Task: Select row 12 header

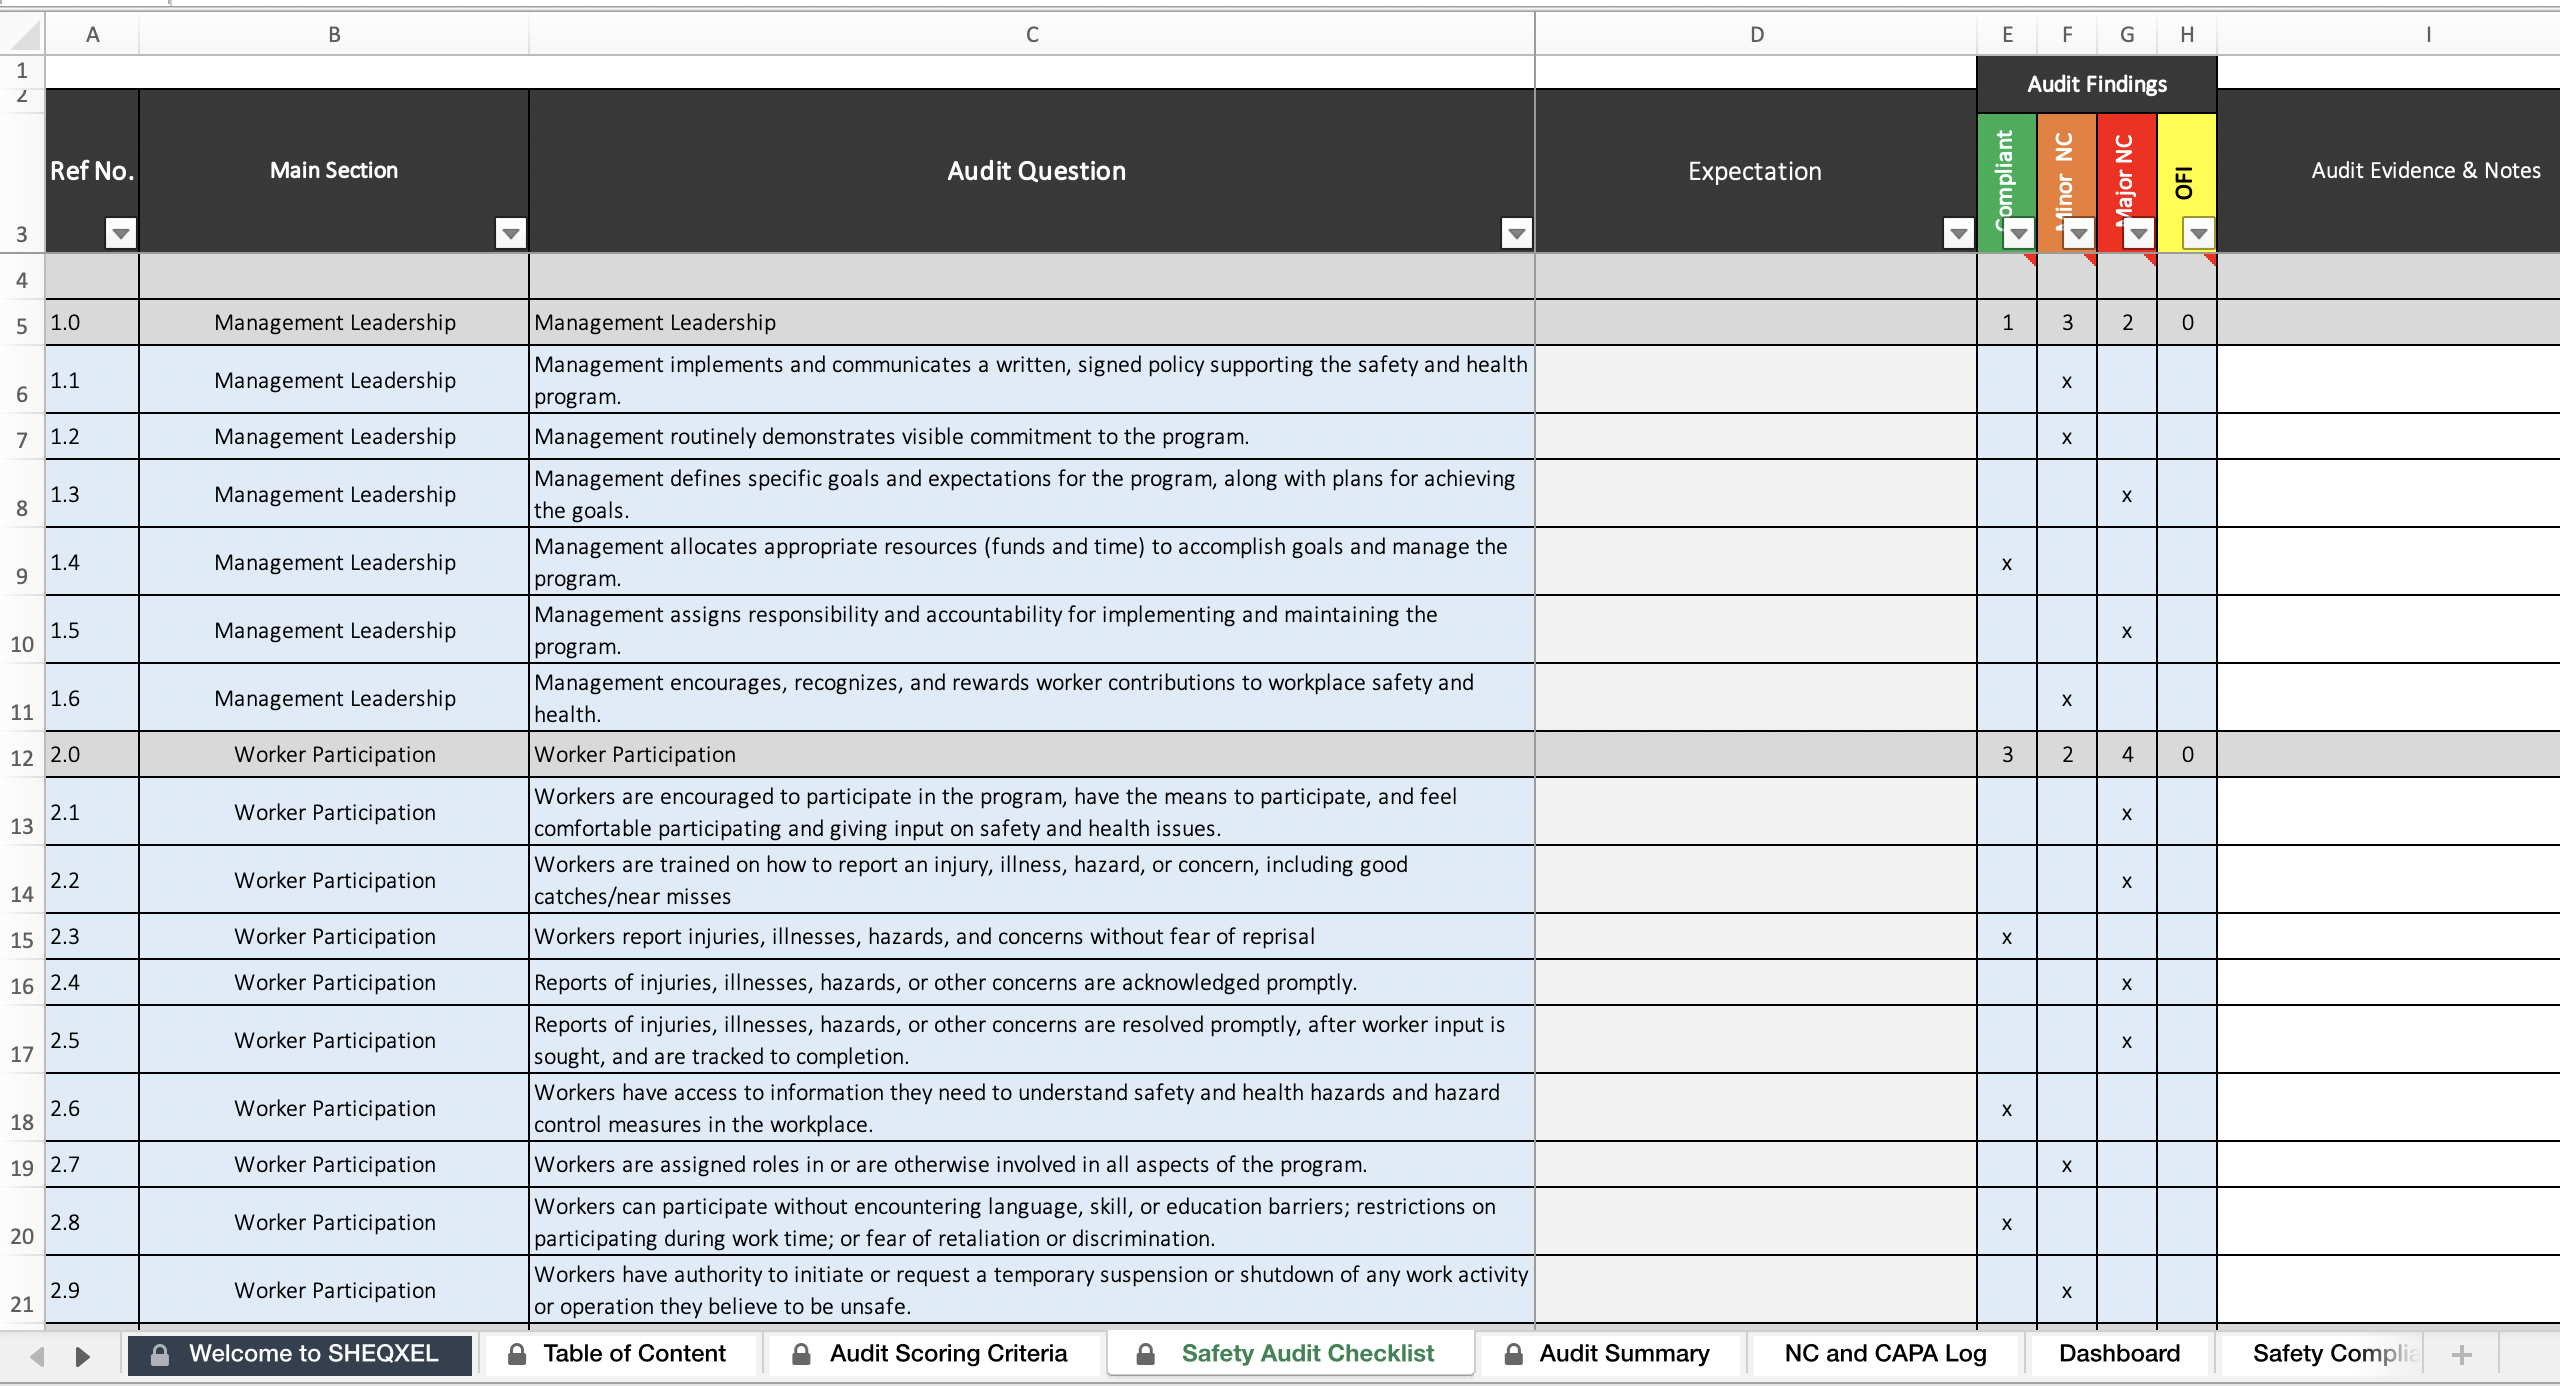Action: [22, 757]
